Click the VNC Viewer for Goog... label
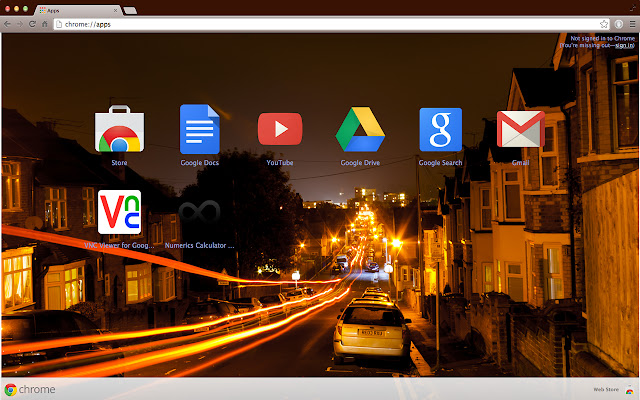The image size is (640, 400). tap(119, 245)
